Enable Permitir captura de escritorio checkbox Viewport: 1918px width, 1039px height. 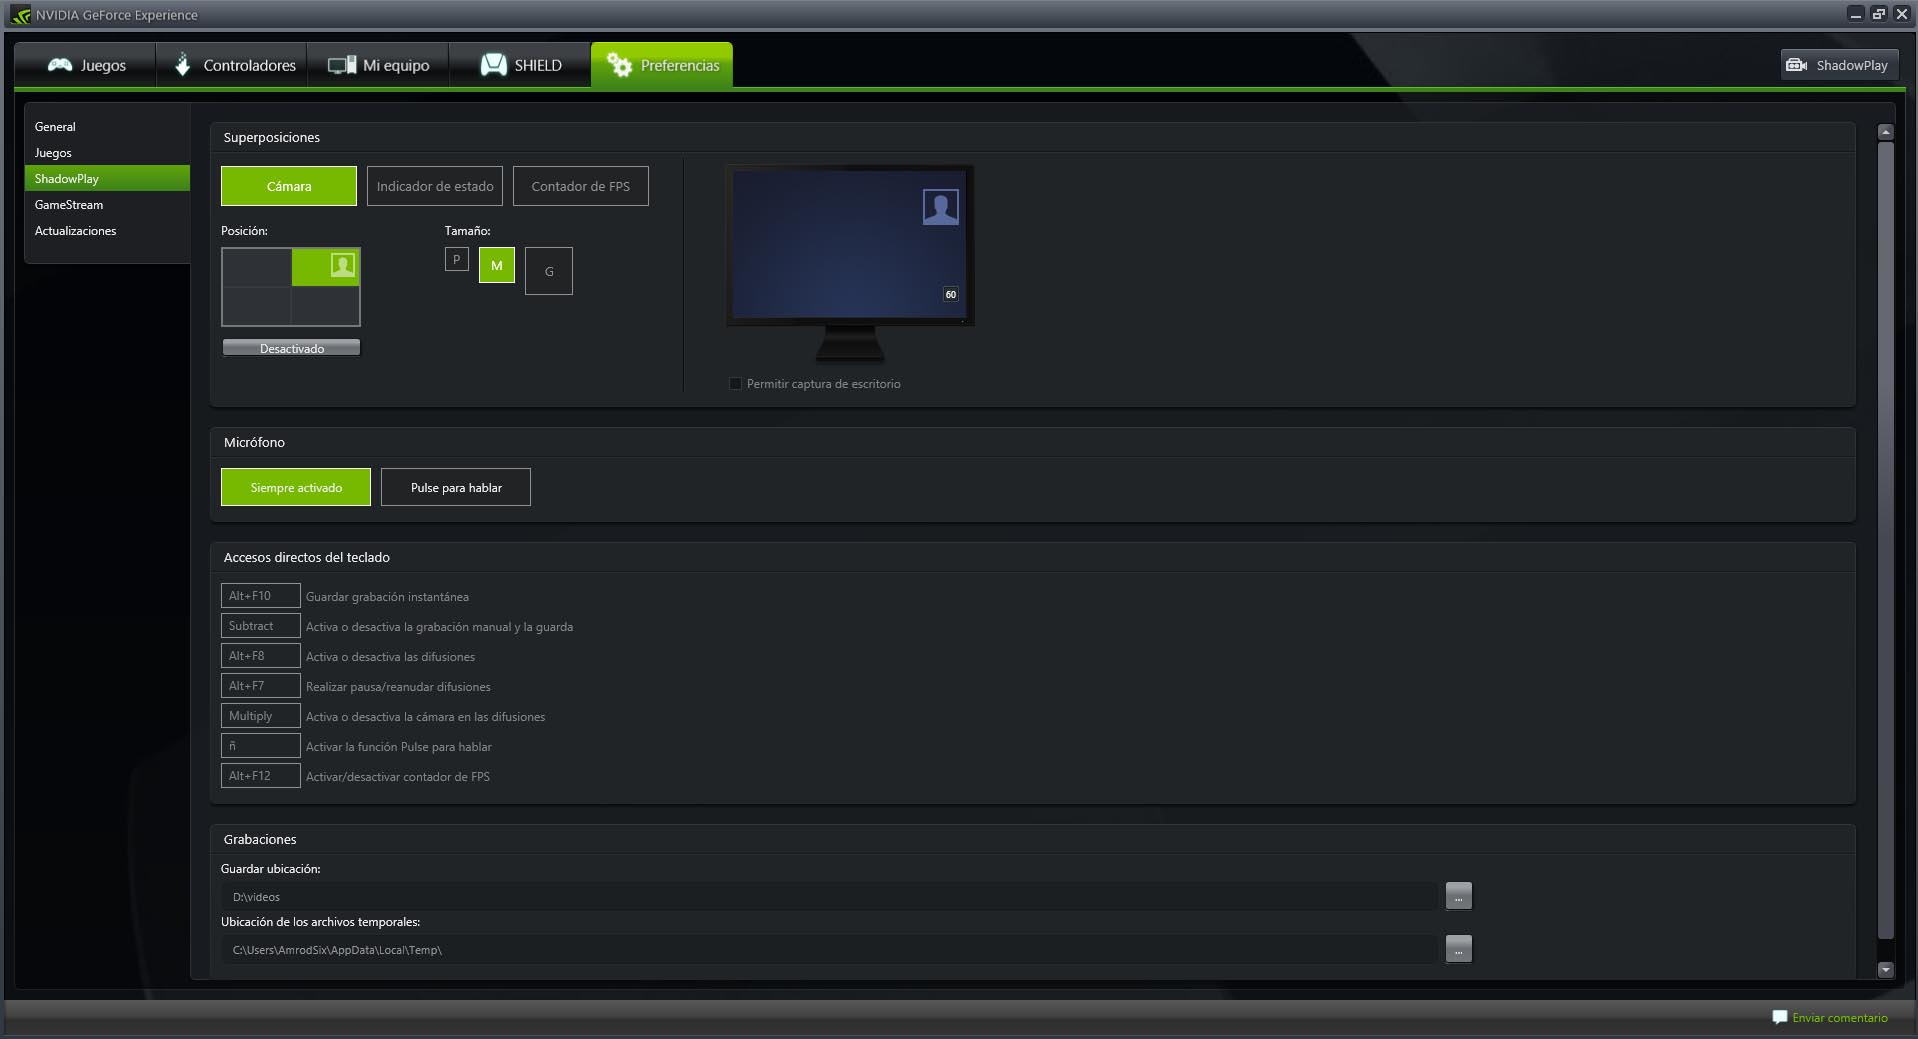click(x=736, y=383)
